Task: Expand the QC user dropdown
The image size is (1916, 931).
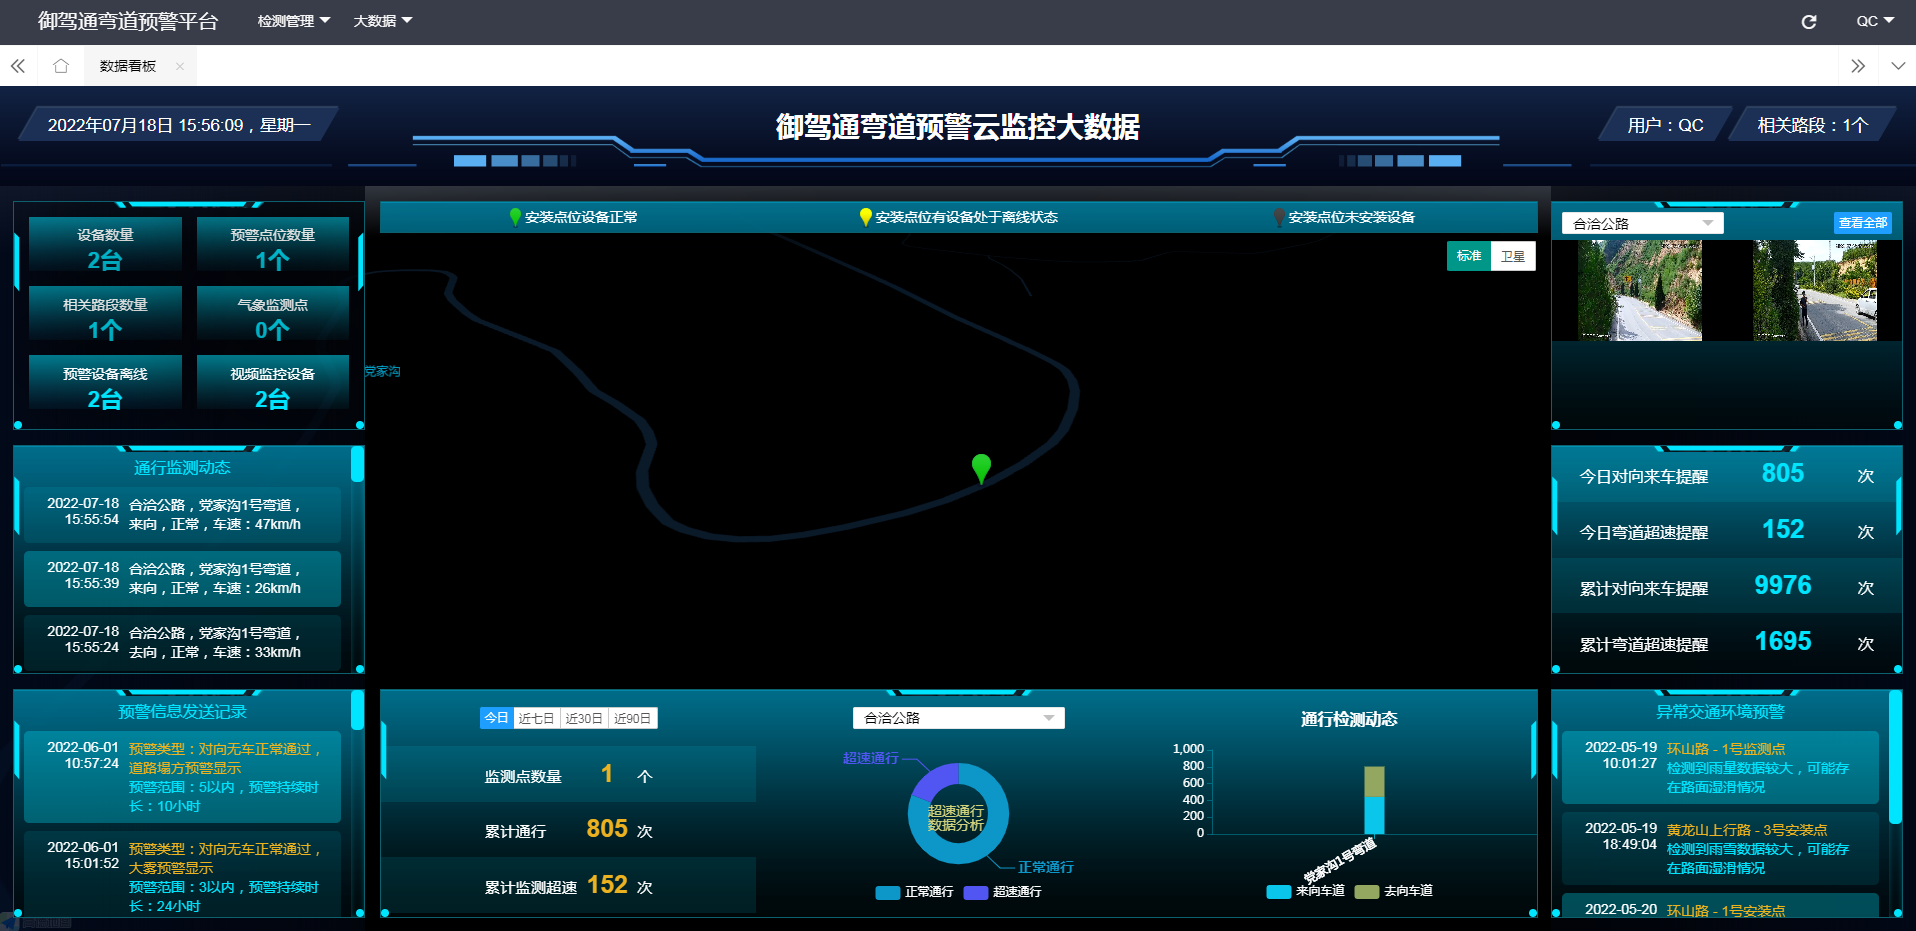Action: point(1874,21)
